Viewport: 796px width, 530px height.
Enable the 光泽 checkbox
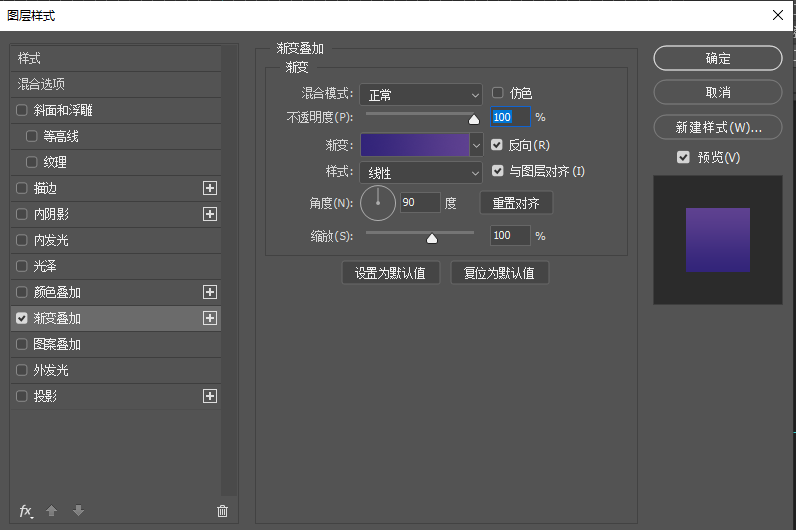pos(22,266)
